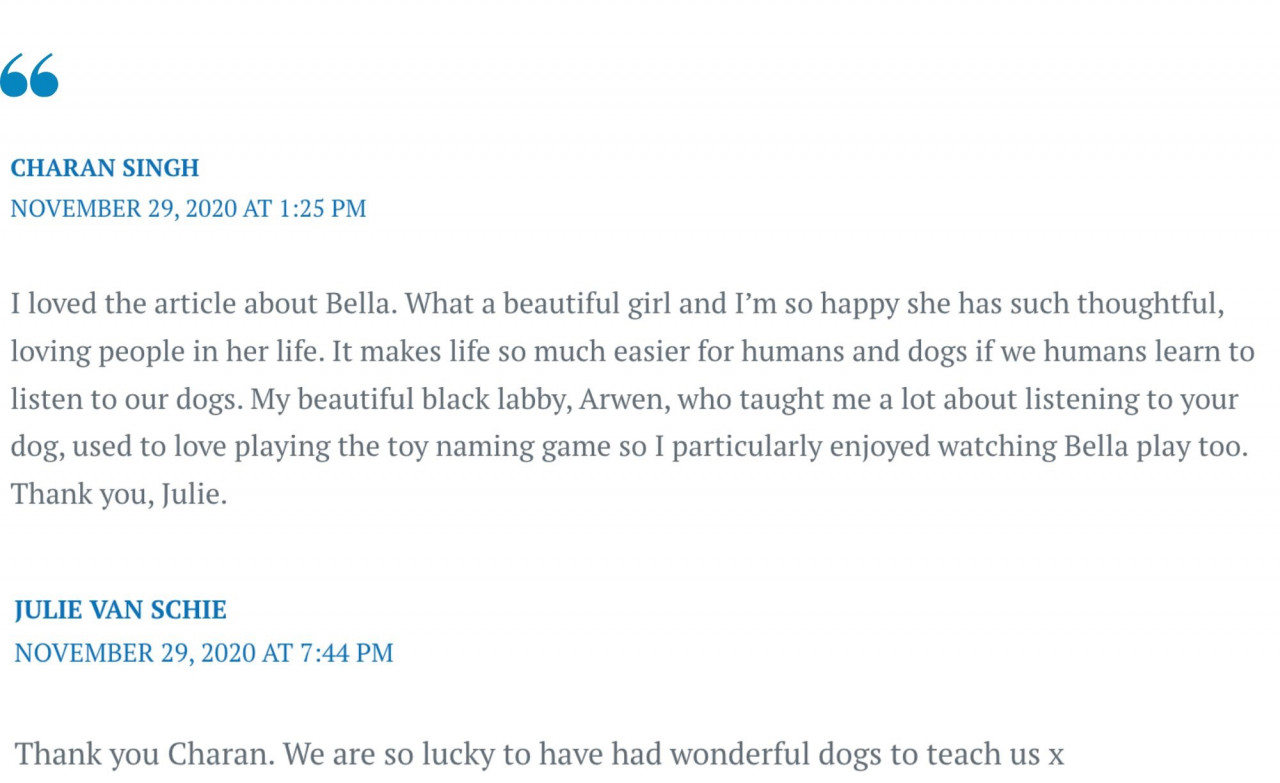The width and height of the screenshot is (1280, 783).
Task: Open the 1:25 PM comment permalink
Action: (188, 209)
